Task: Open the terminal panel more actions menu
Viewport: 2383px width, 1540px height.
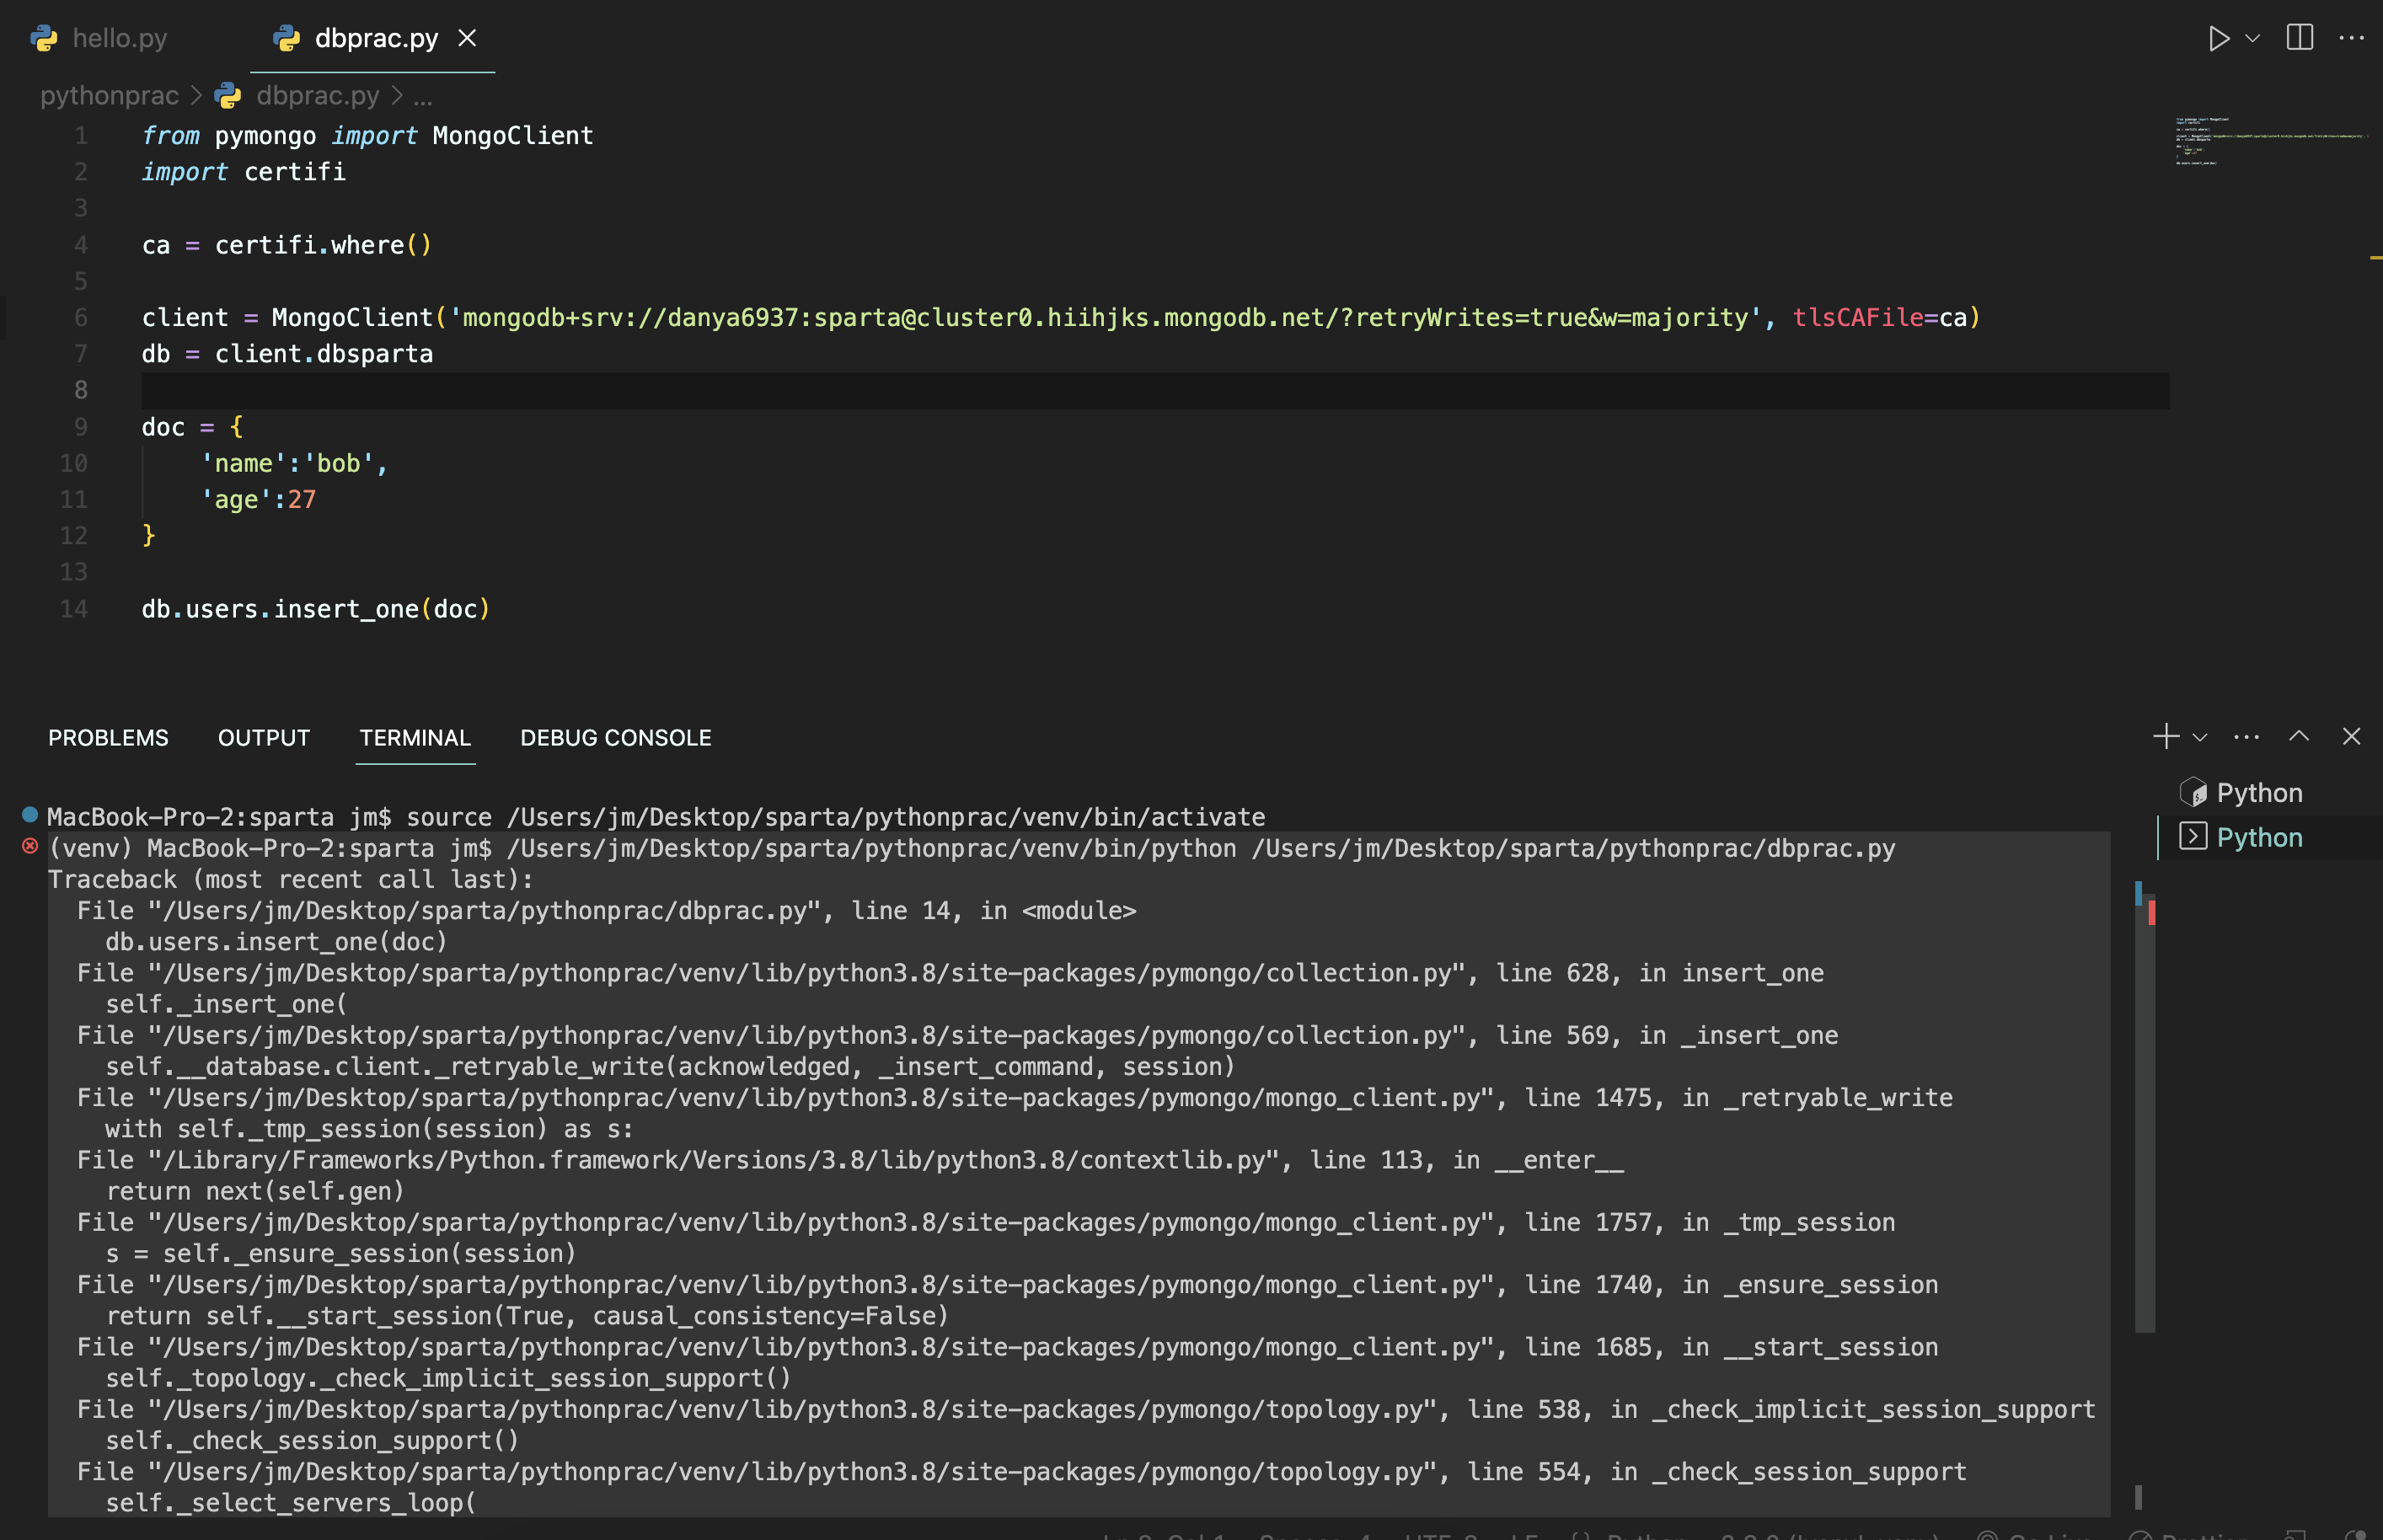Action: coord(2247,738)
